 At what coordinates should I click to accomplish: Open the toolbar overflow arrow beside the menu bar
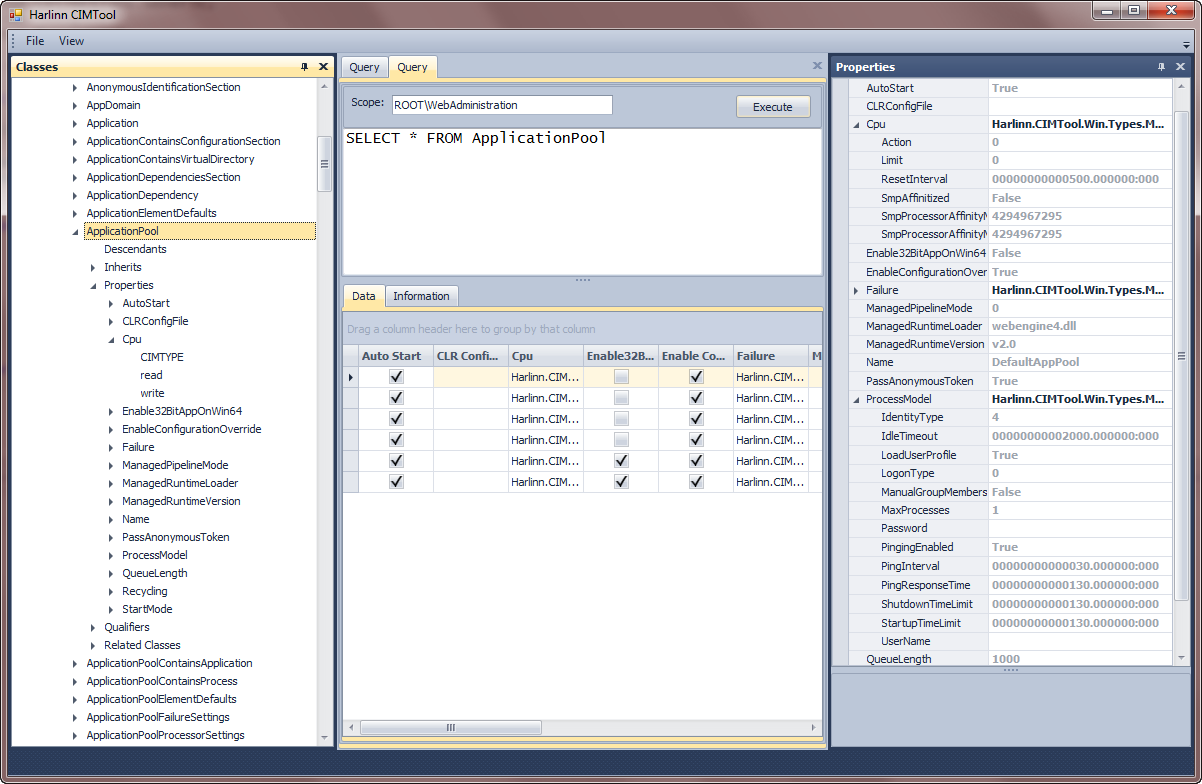click(x=1186, y=43)
